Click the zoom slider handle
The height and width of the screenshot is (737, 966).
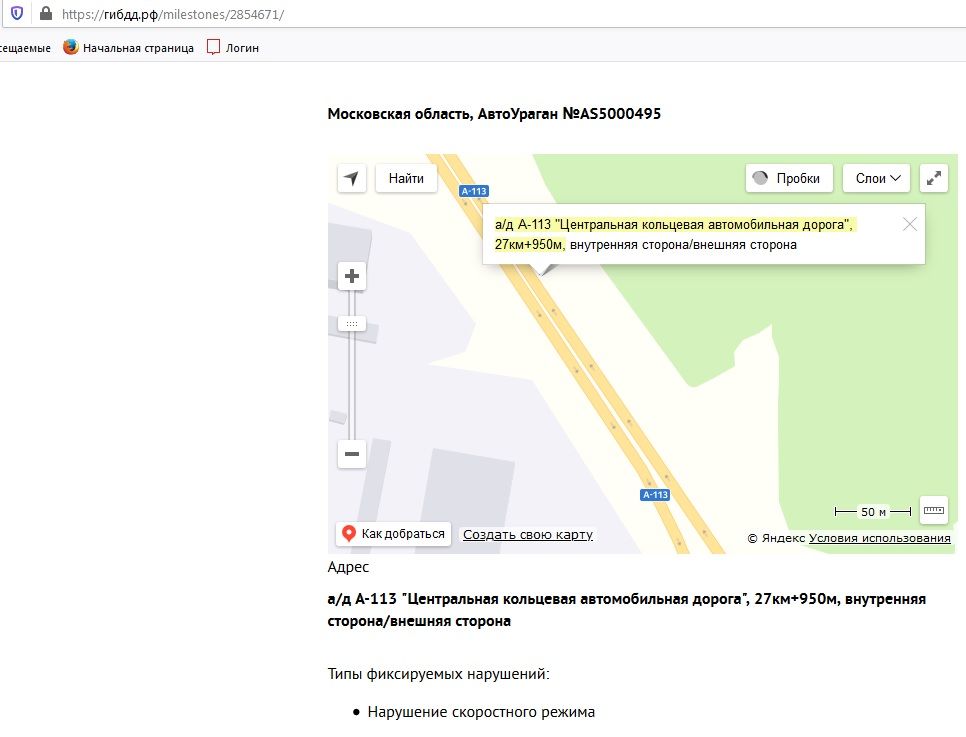(x=352, y=323)
